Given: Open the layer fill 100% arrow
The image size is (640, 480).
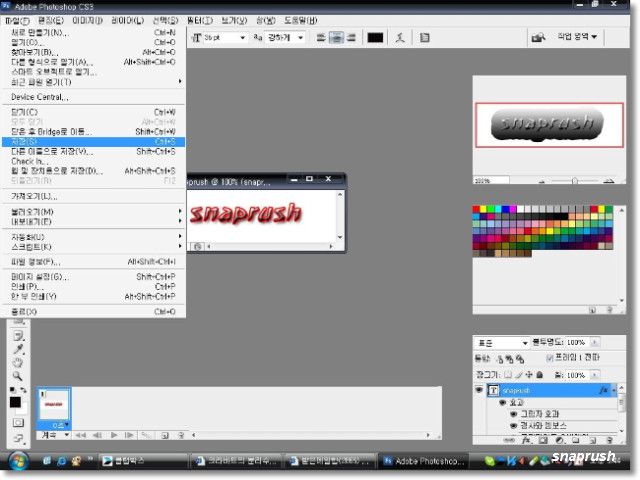Looking at the screenshot, I should tap(595, 375).
